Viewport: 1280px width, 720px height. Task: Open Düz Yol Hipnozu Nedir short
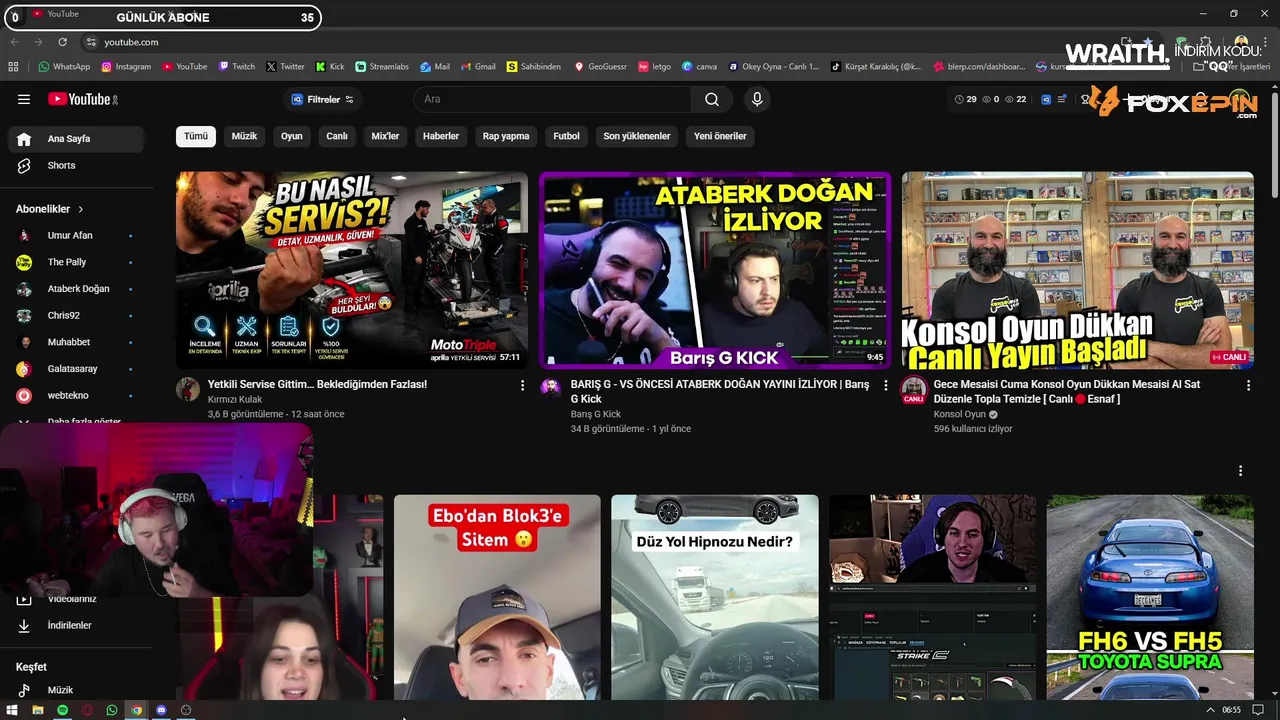click(715, 597)
